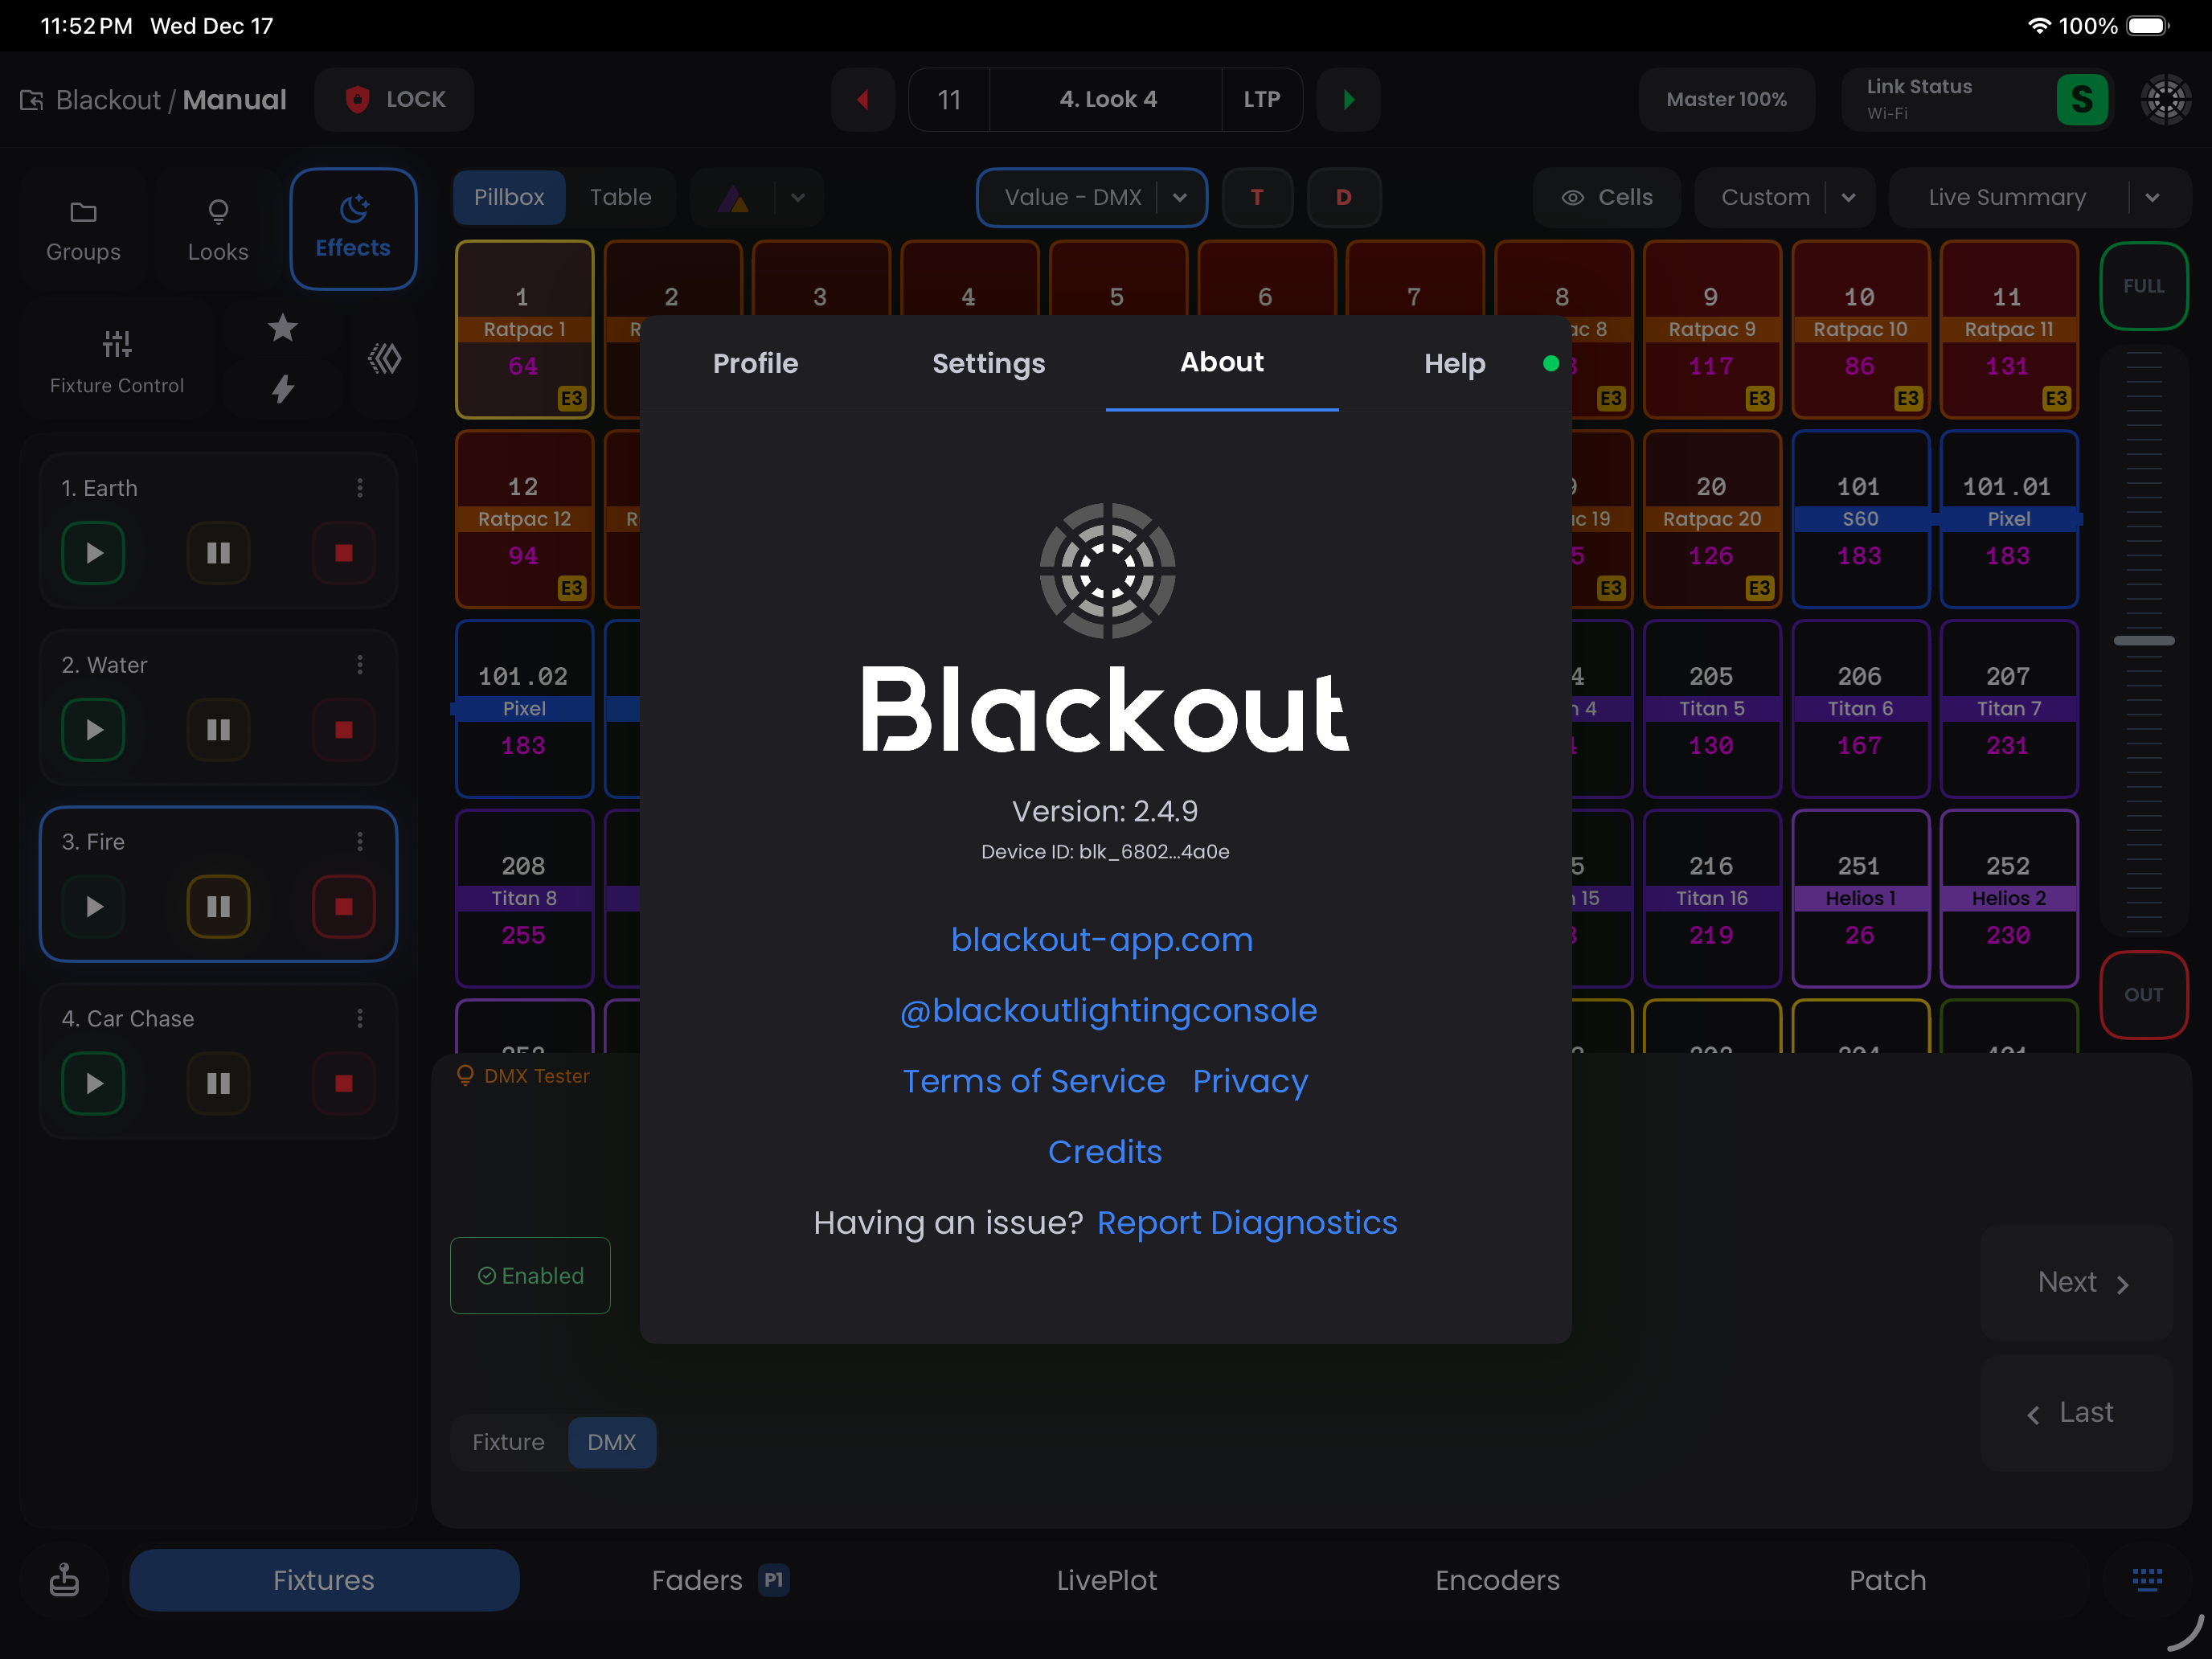Viewport: 2212px width, 1659px height.
Task: Open the keypad grid icon bottom right
Action: click(2147, 1579)
